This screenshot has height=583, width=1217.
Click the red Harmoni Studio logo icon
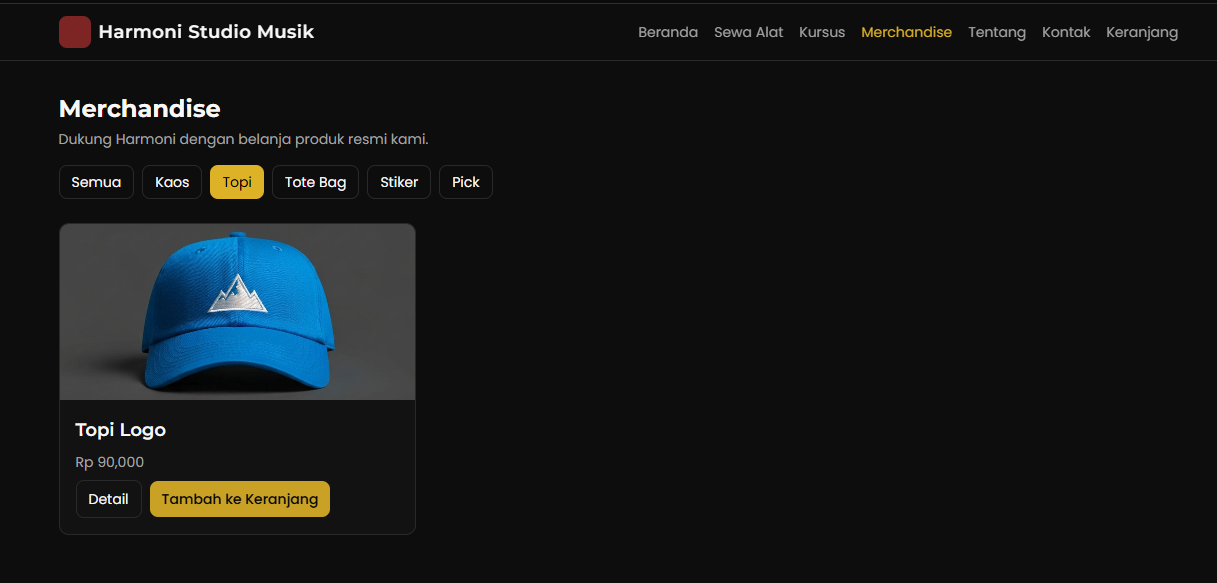75,32
